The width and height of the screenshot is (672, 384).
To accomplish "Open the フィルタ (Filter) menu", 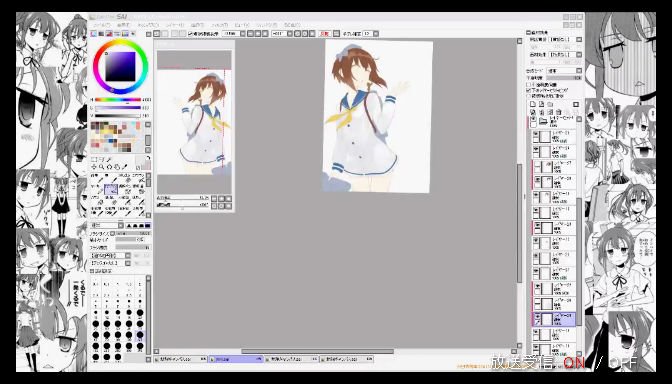I will point(219,25).
